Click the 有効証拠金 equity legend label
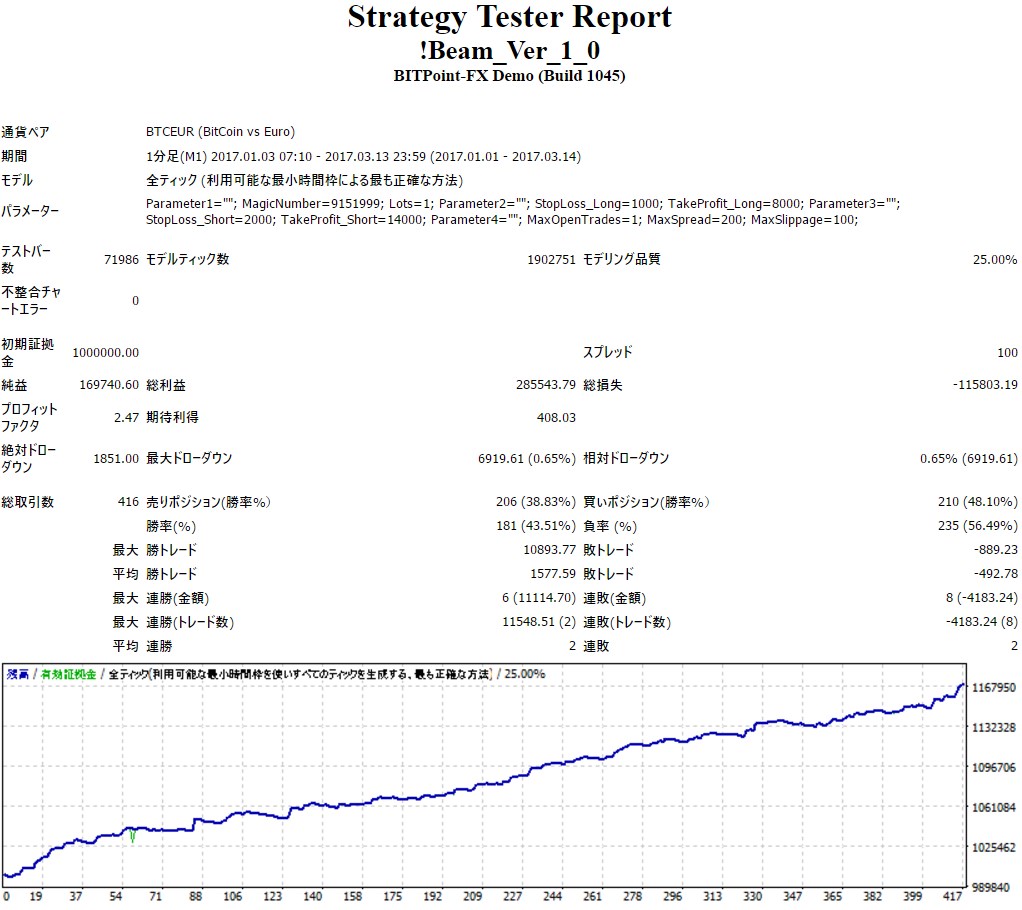The height and width of the screenshot is (910, 1022). tap(68, 674)
